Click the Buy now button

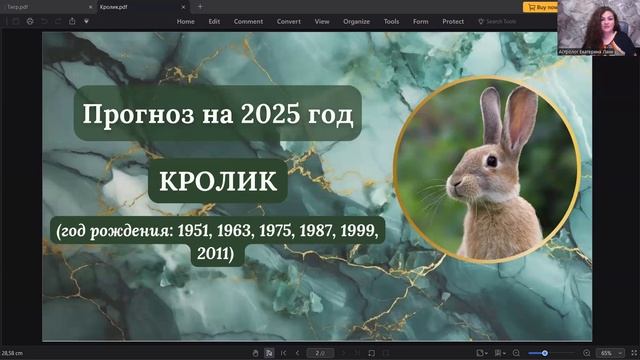541,7
